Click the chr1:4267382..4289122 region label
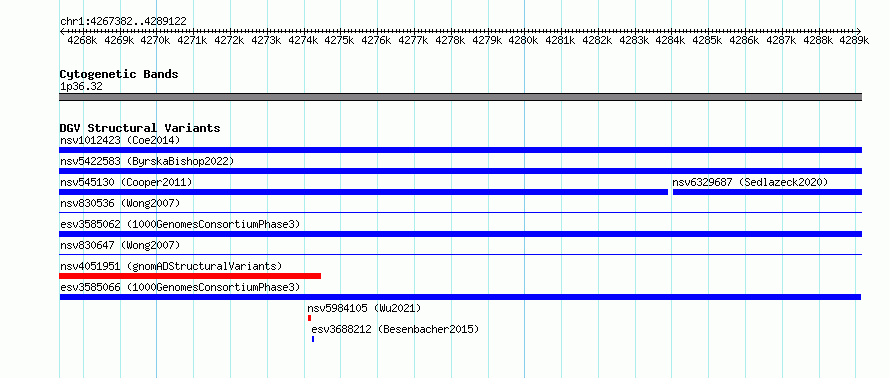890x378 pixels. coord(123,21)
